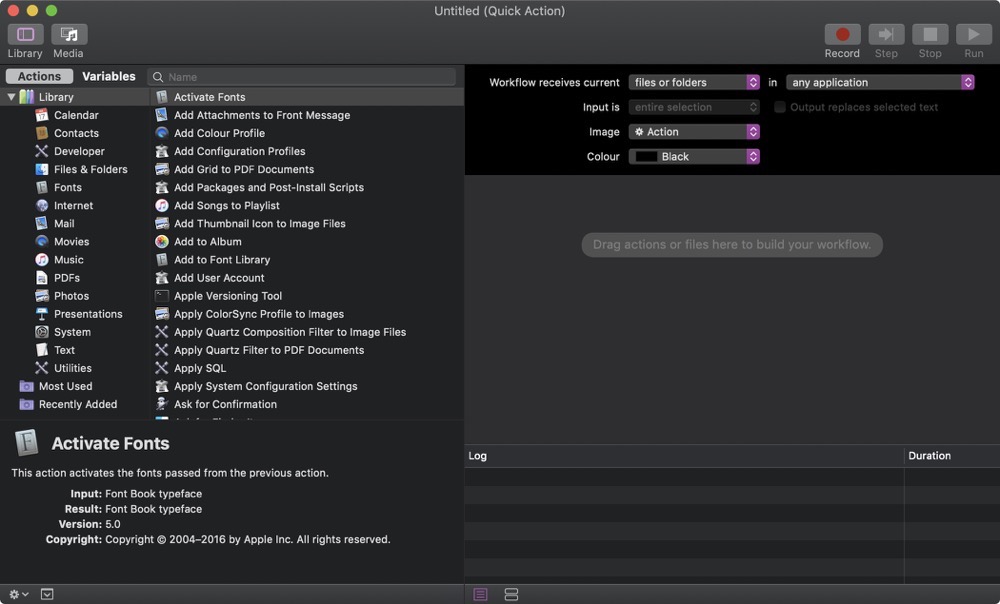This screenshot has width=1000, height=604.
Task: Select the PDFs category icon
Action: coord(41,277)
